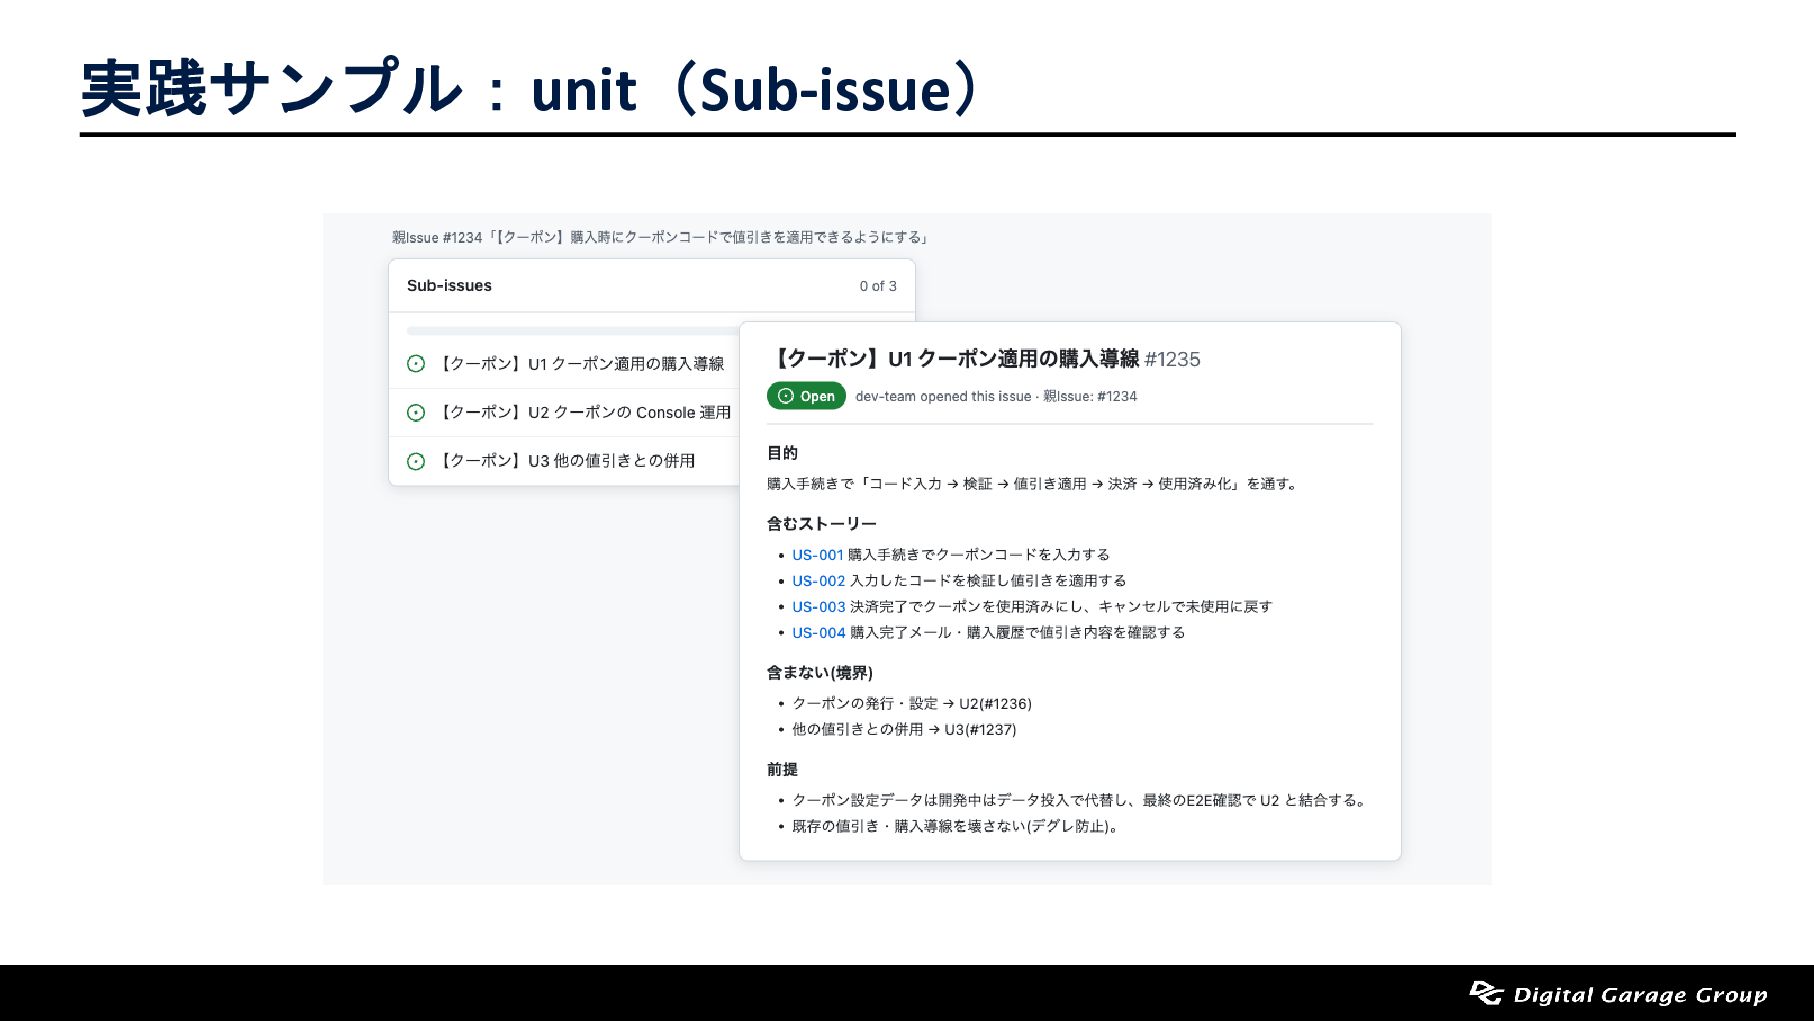Viewport: 1814px width, 1021px height.
Task: Open sub-issue U3 他の値引きとの併用
Action: click(567, 461)
